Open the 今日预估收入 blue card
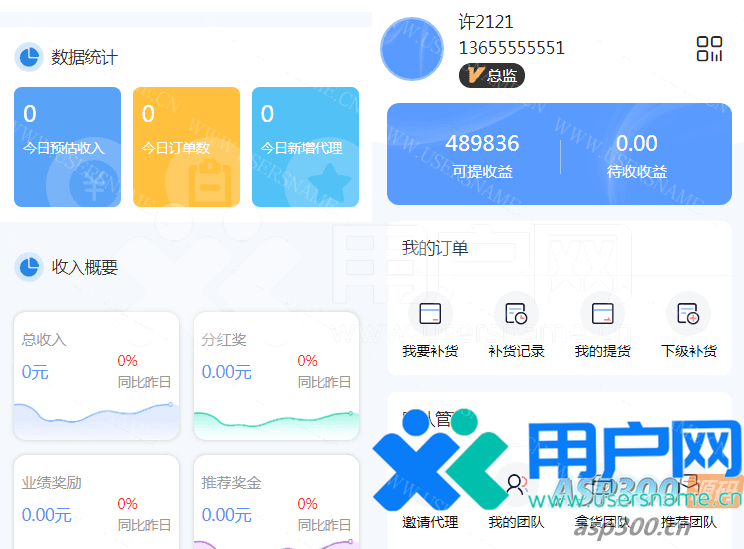The width and height of the screenshot is (744, 549). click(67, 147)
